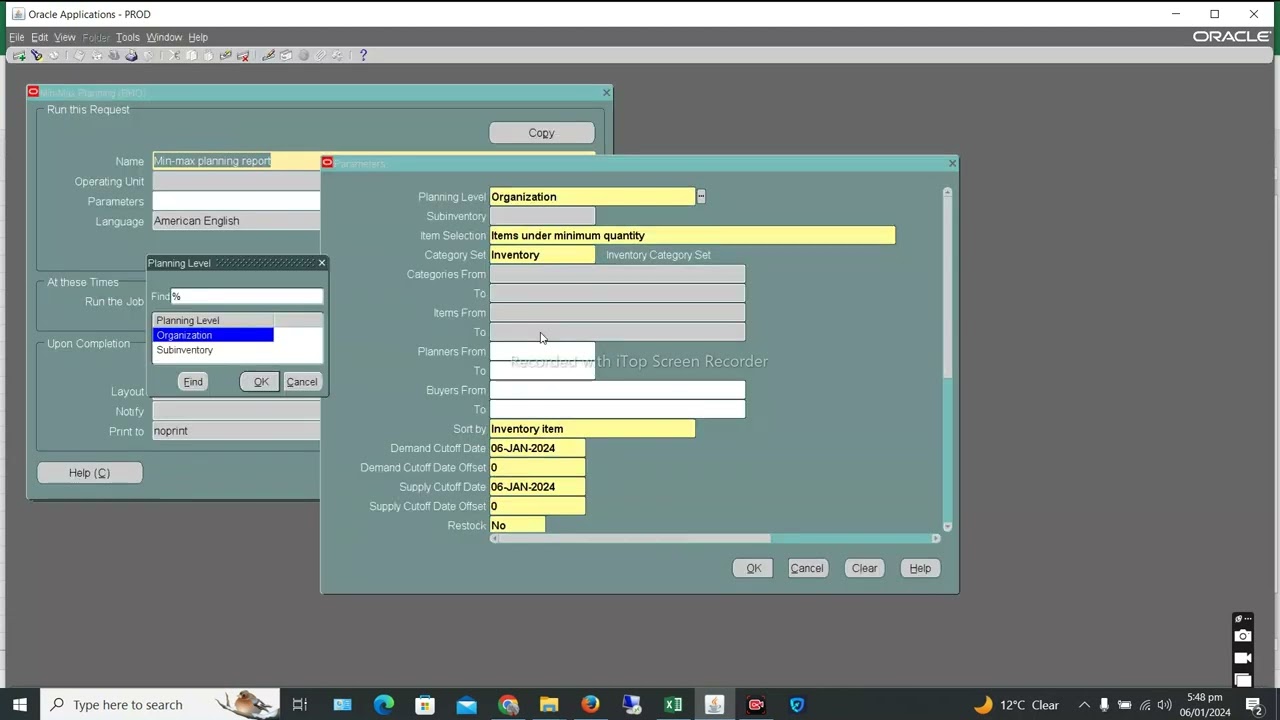Click the Demand Cutoff Date Offset field
The width and height of the screenshot is (1280, 720).
[x=537, y=468]
